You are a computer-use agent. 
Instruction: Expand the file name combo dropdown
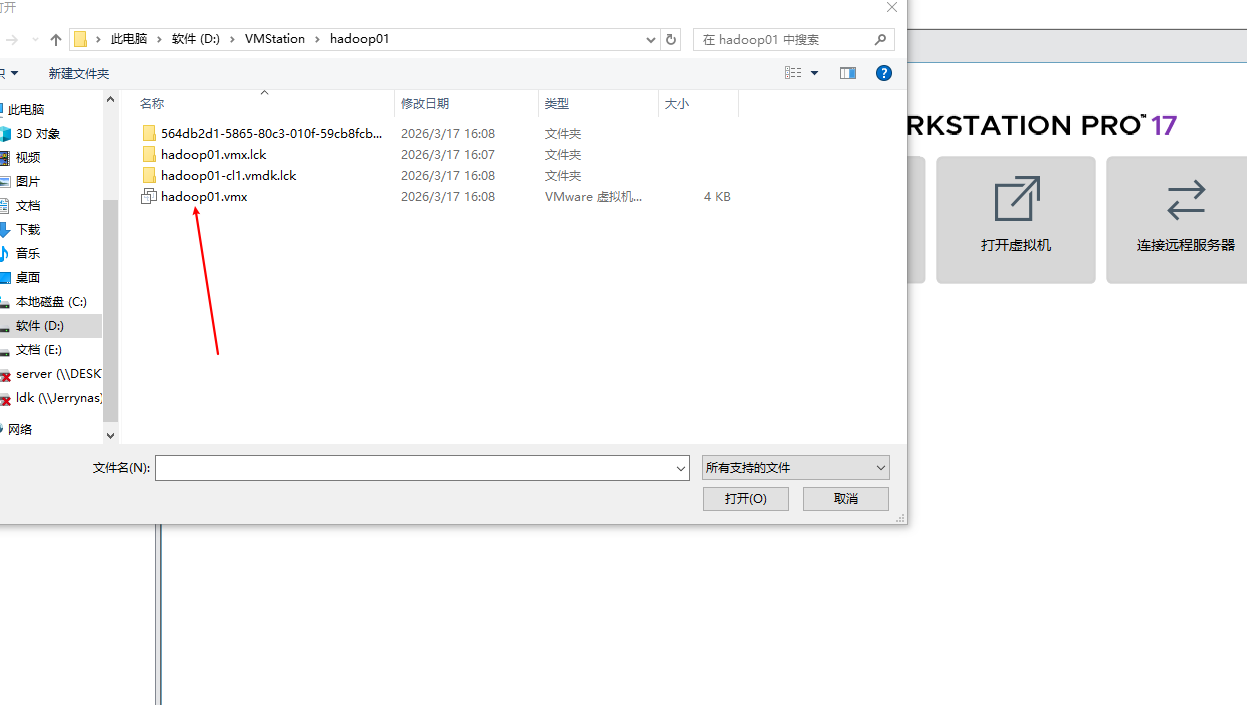681,468
